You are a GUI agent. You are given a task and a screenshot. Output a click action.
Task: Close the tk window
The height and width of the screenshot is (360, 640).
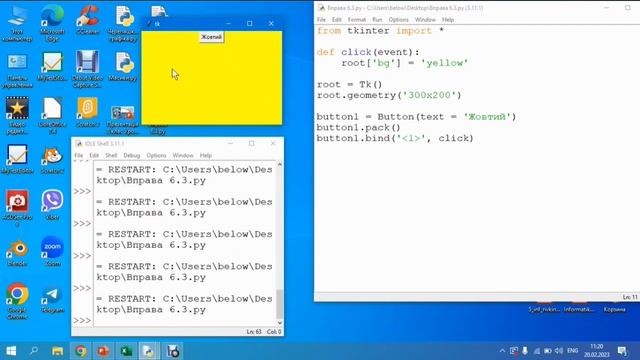[271, 24]
